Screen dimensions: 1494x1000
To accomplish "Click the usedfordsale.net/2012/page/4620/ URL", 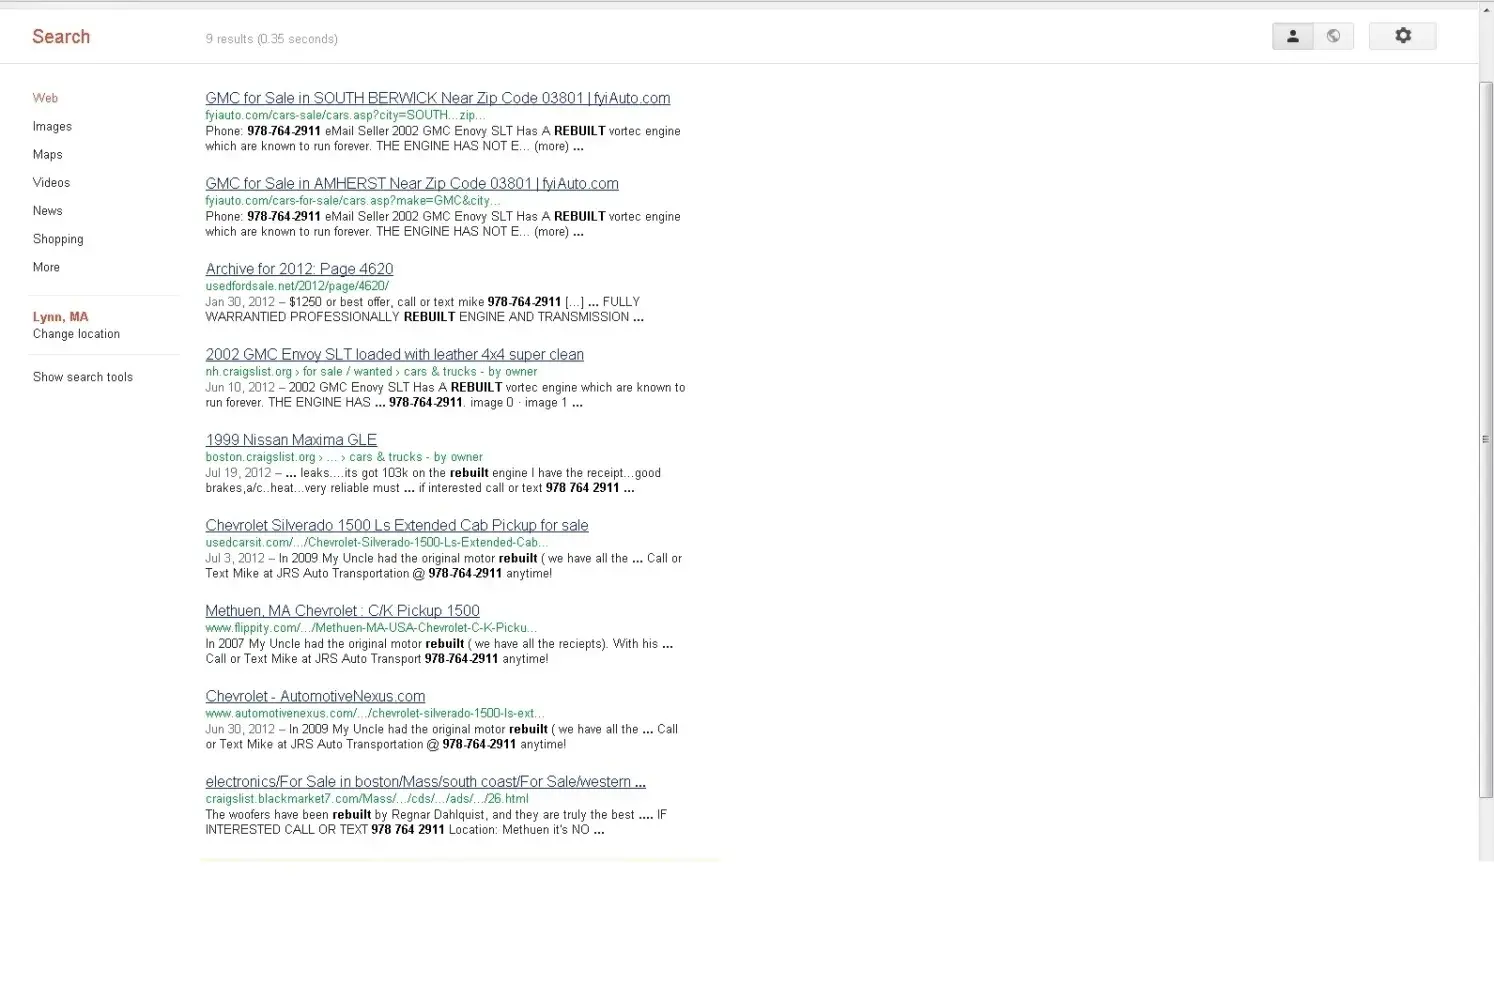I will pos(297,286).
